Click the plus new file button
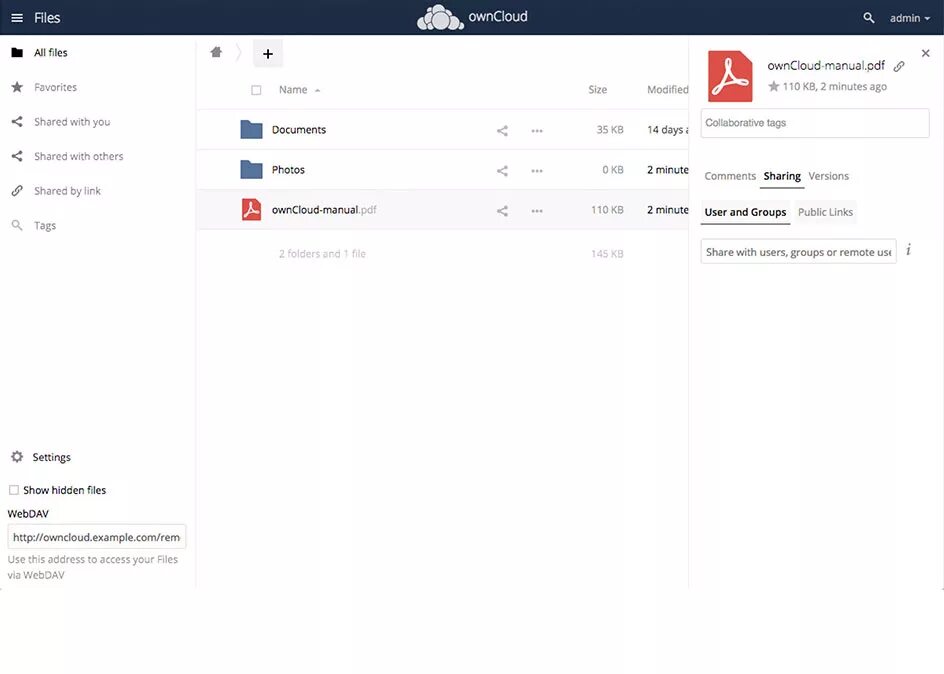 coord(268,54)
